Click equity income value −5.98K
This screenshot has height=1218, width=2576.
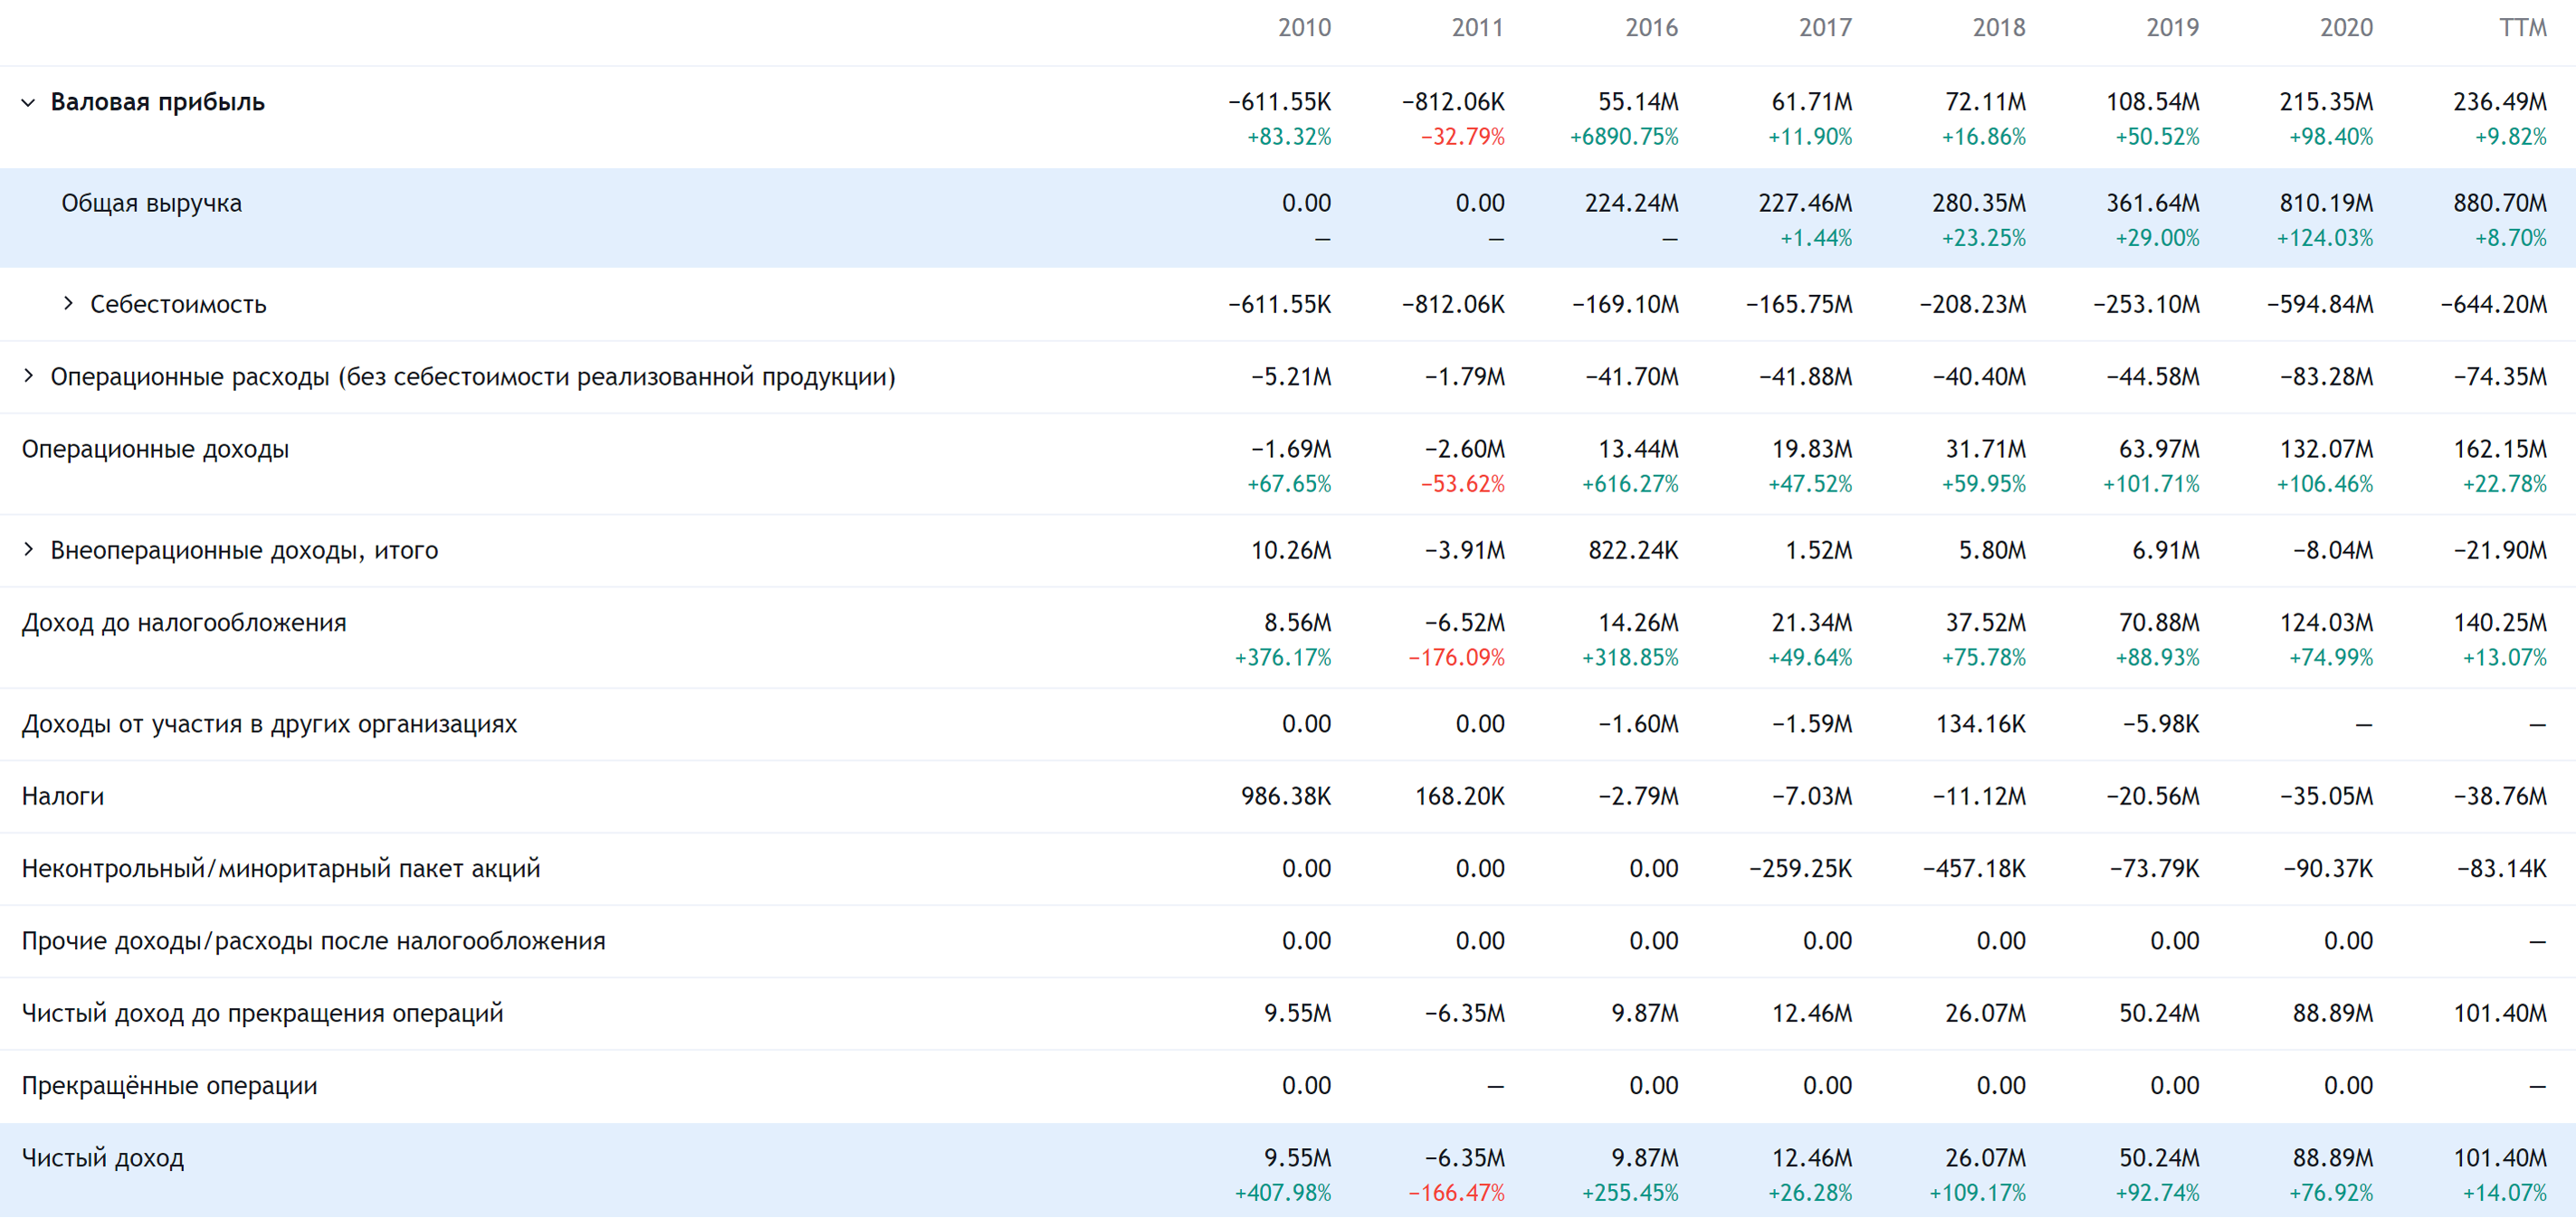point(2160,724)
